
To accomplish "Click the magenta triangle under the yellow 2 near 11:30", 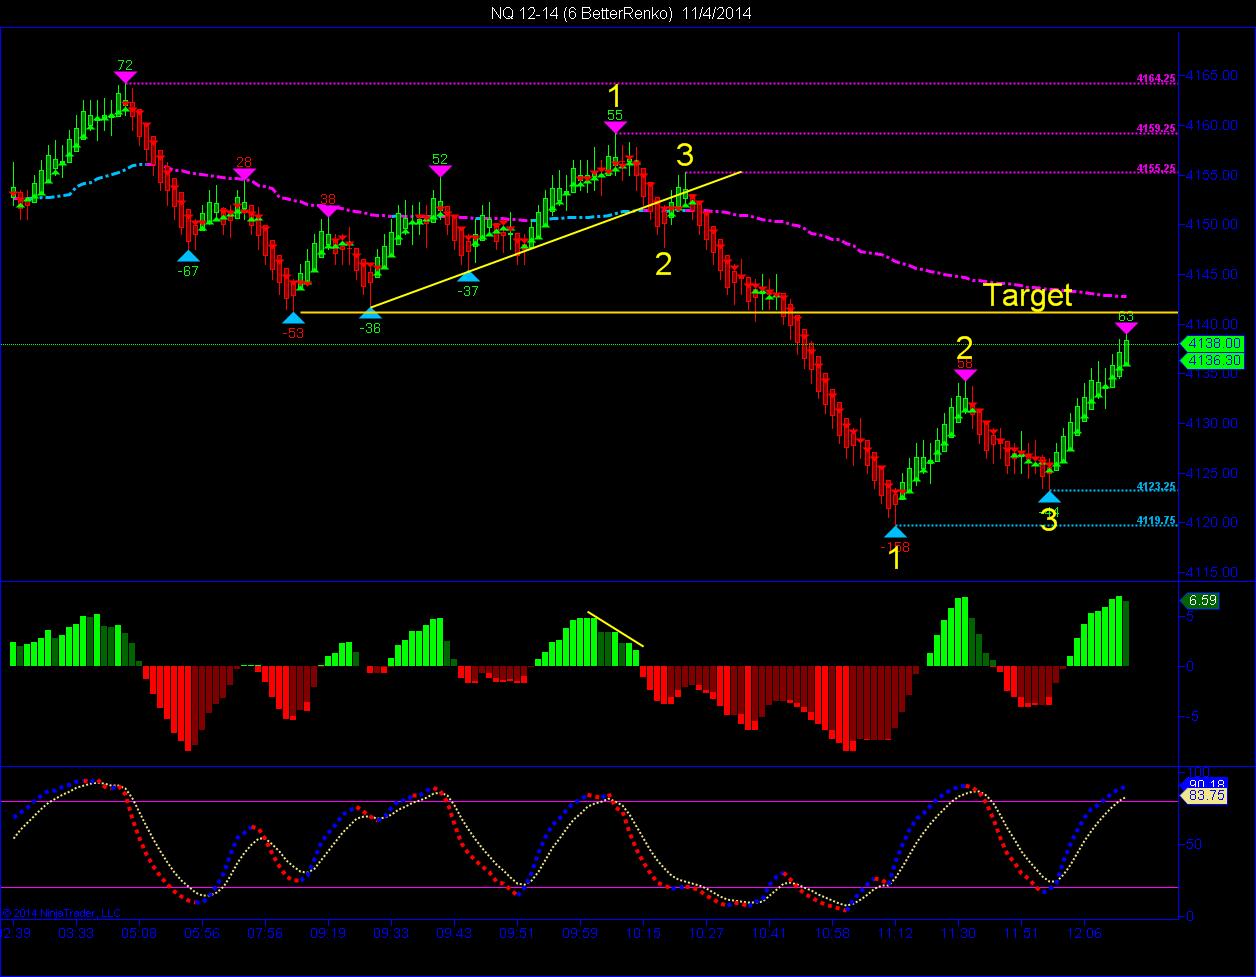I will [965, 376].
